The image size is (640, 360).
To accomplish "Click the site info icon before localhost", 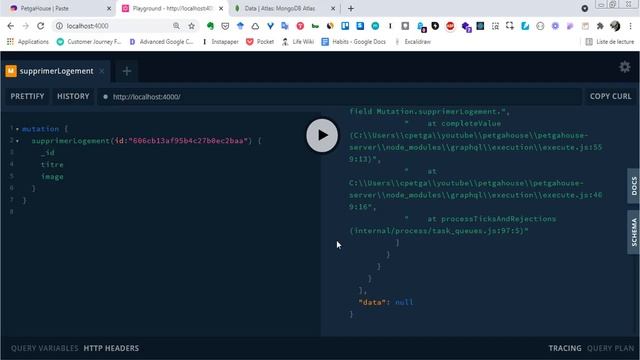I will click(x=59, y=26).
